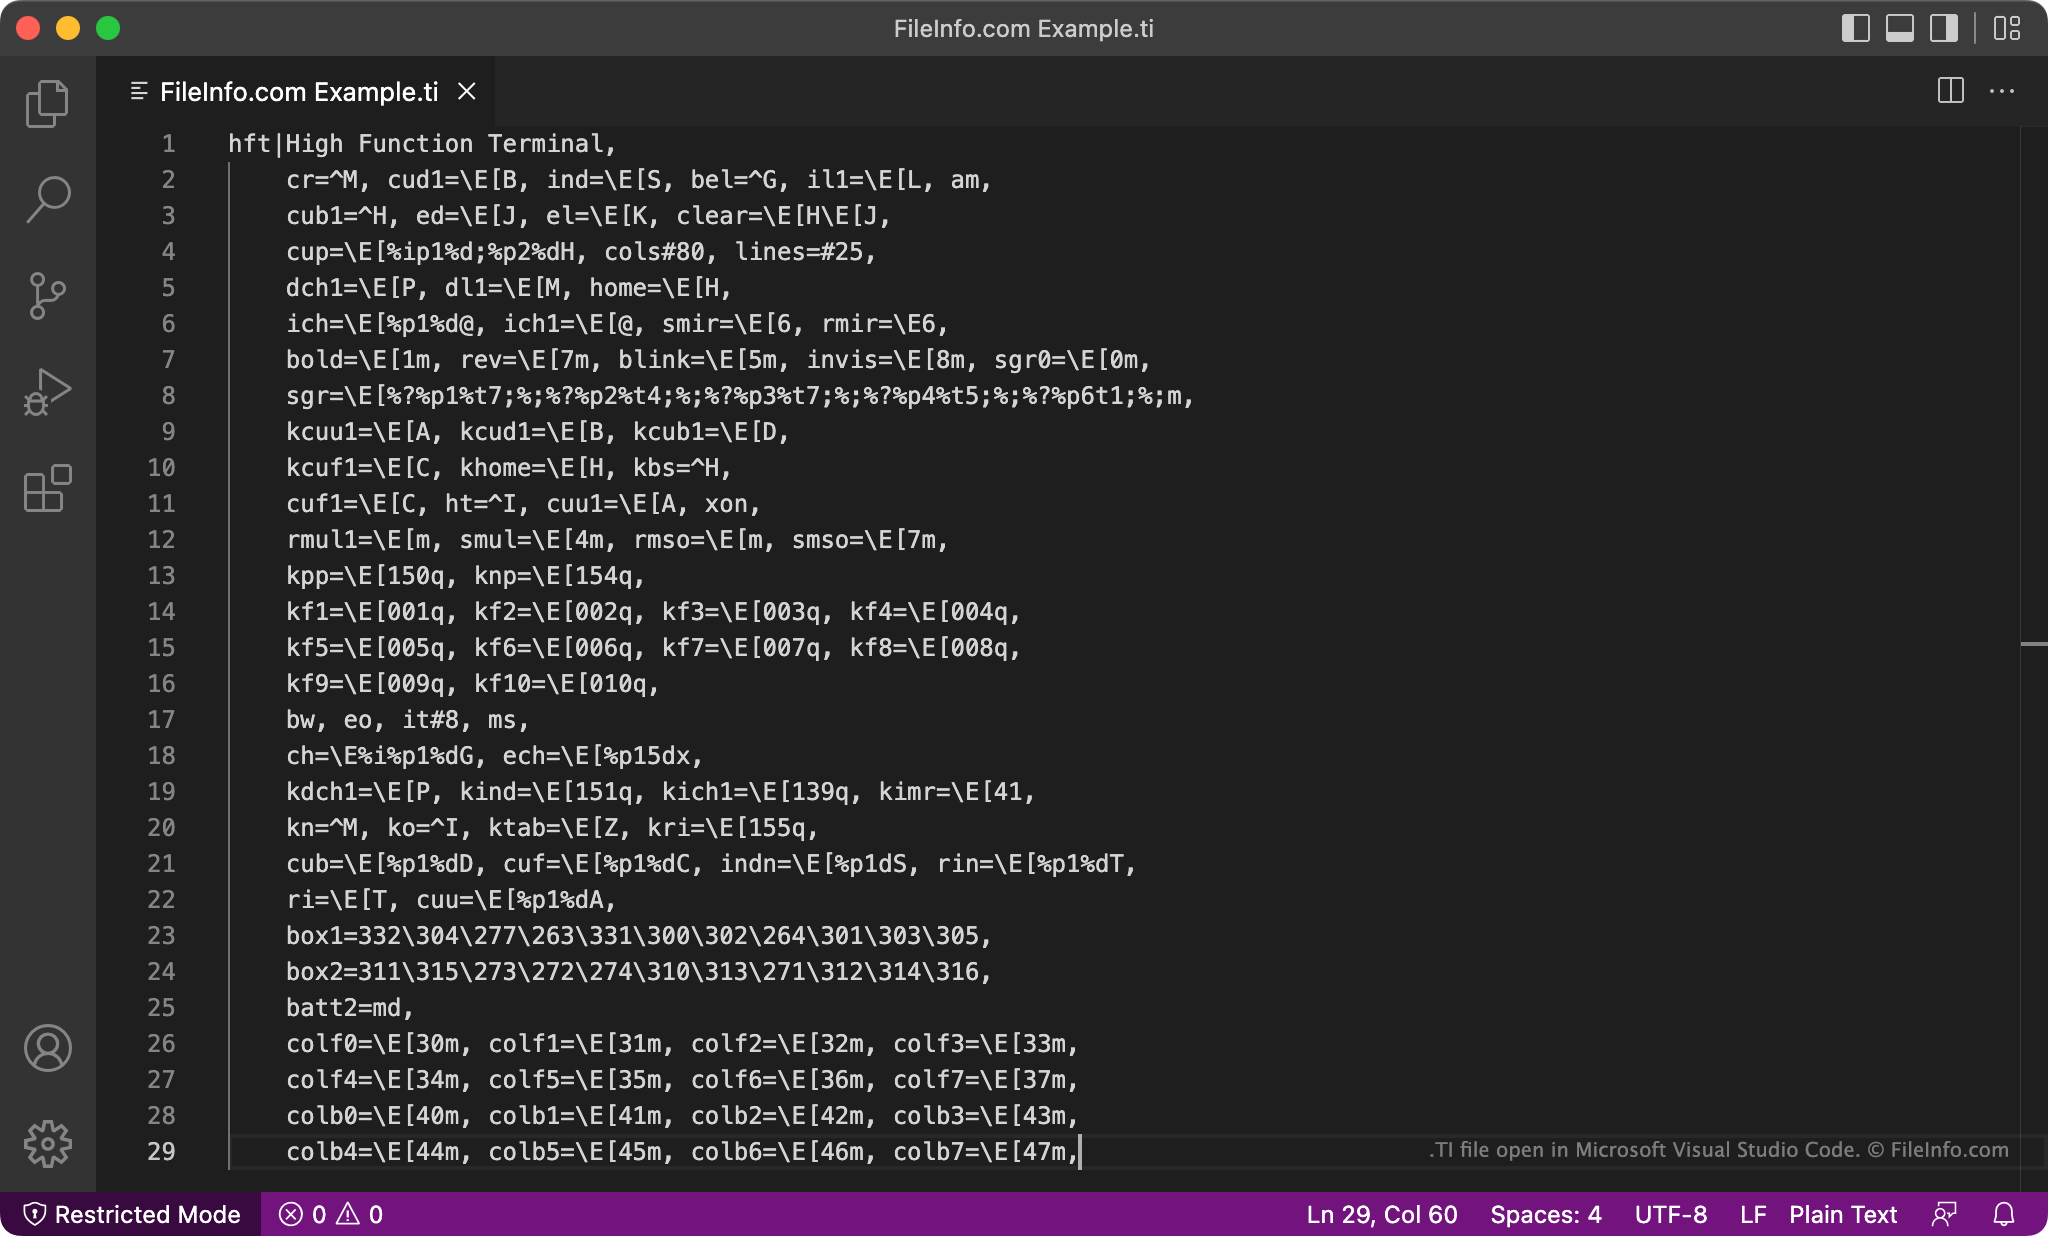Toggle the secondary side bar
Screen dimensions: 2048x1236
[x=1943, y=28]
